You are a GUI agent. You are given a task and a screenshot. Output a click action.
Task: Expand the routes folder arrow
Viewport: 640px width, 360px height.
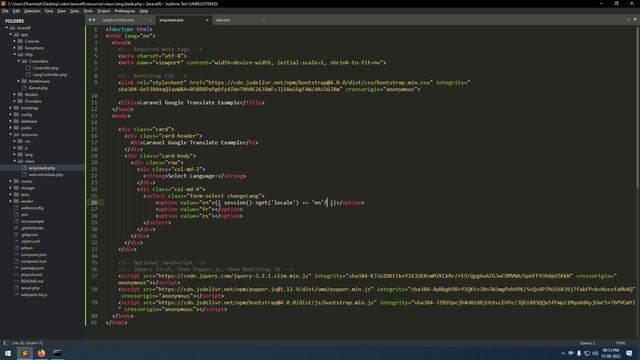click(x=11, y=181)
